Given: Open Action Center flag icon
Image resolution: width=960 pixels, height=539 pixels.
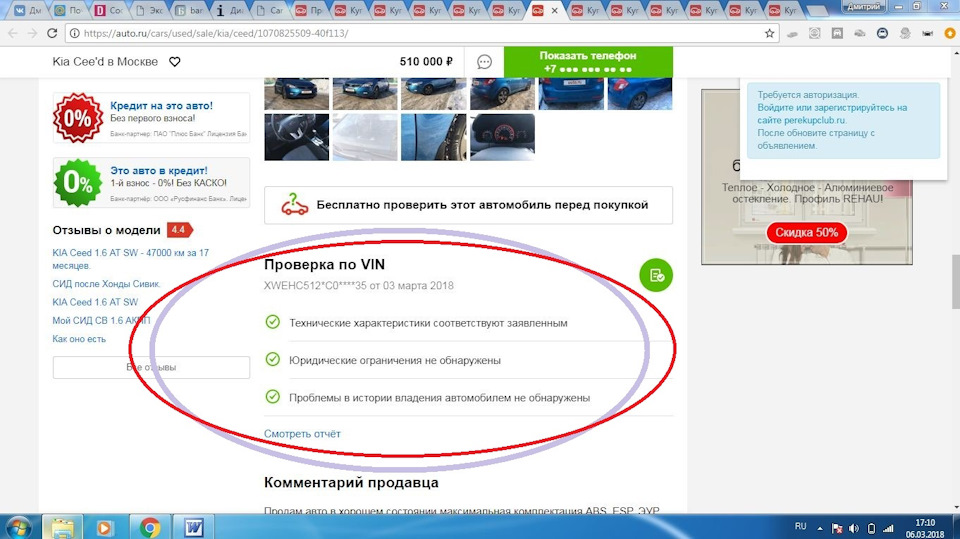Looking at the screenshot, I should tap(836, 528).
